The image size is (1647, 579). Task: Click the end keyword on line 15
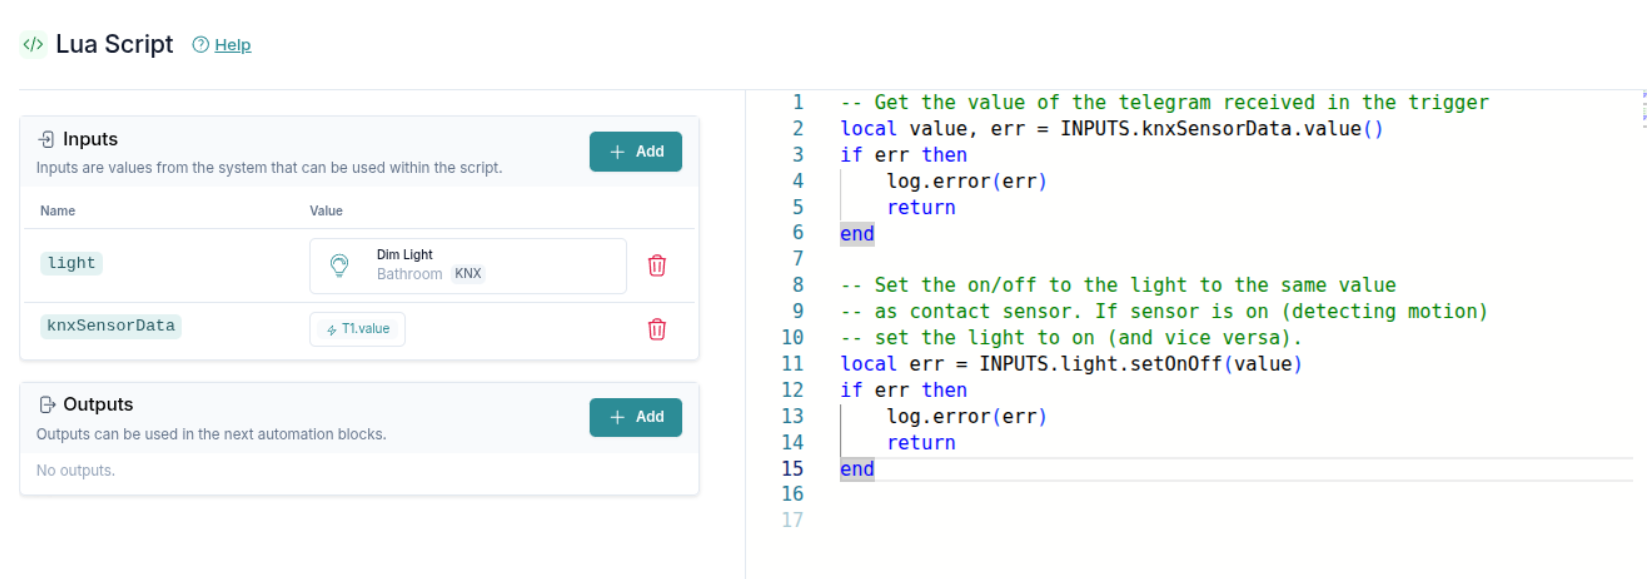click(857, 469)
